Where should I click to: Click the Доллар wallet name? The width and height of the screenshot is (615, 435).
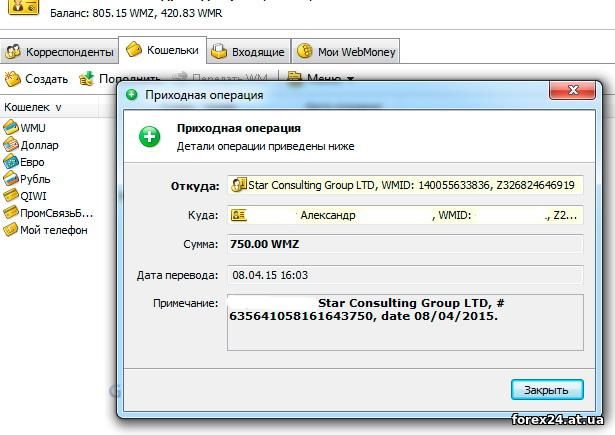point(39,145)
